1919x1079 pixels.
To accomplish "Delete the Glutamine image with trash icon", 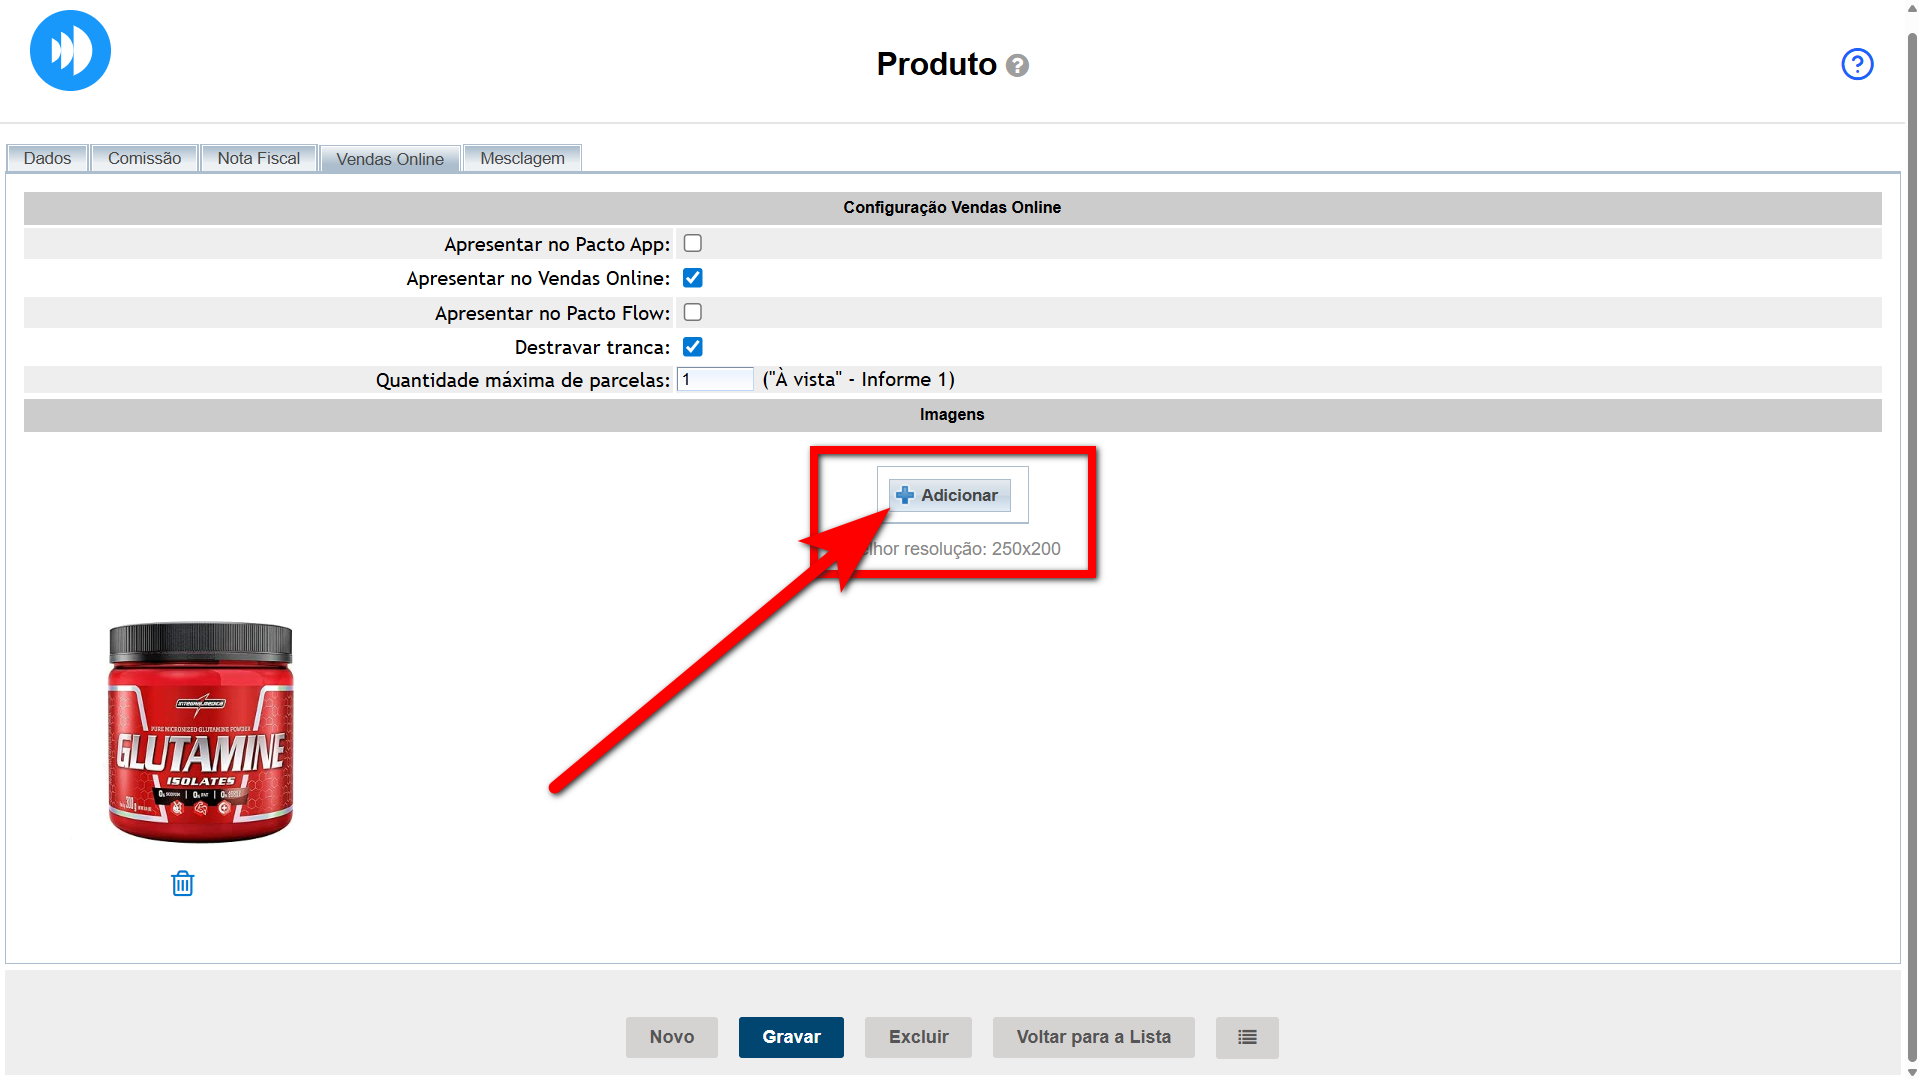I will coord(182,883).
